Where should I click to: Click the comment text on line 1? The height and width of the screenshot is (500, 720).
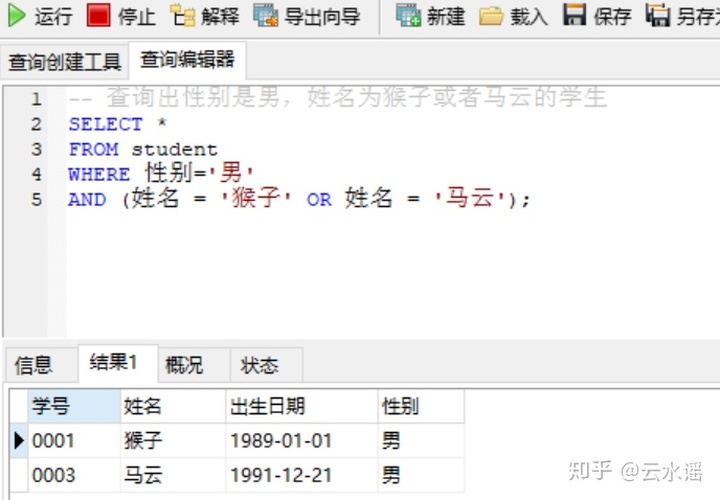click(338, 98)
